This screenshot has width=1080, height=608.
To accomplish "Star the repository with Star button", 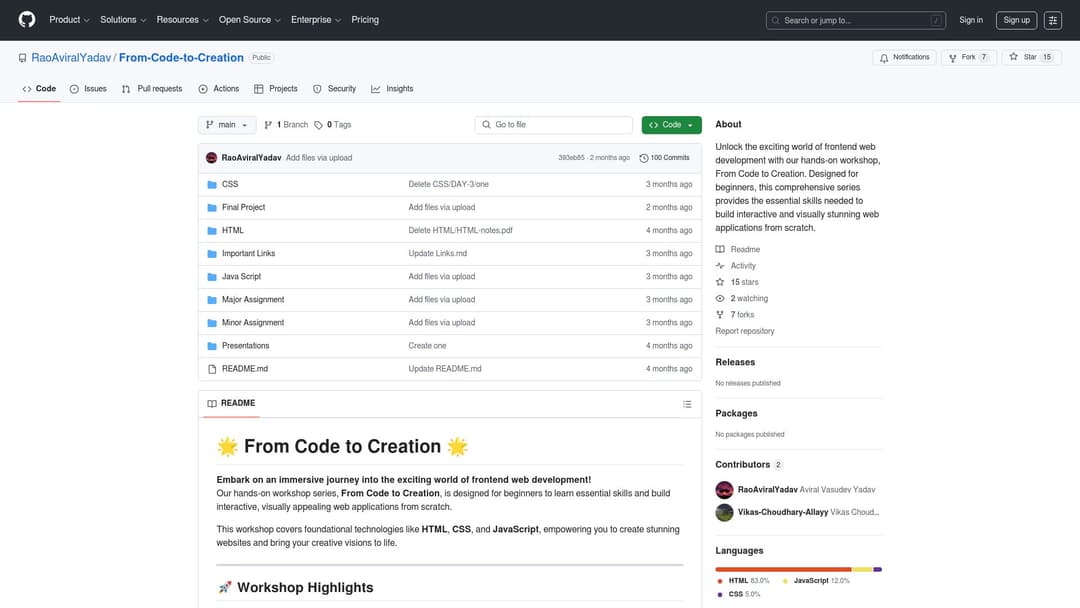I will 1031,58.
